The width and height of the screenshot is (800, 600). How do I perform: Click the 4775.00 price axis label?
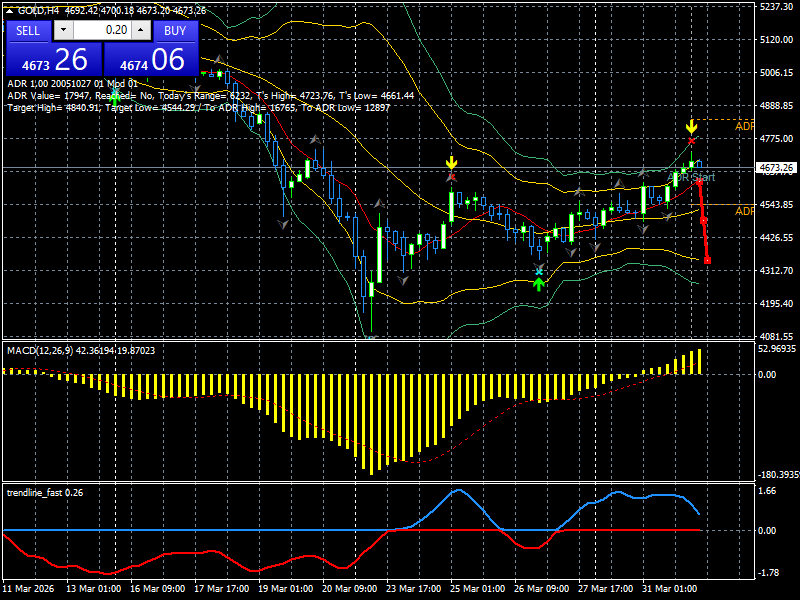[x=776, y=138]
